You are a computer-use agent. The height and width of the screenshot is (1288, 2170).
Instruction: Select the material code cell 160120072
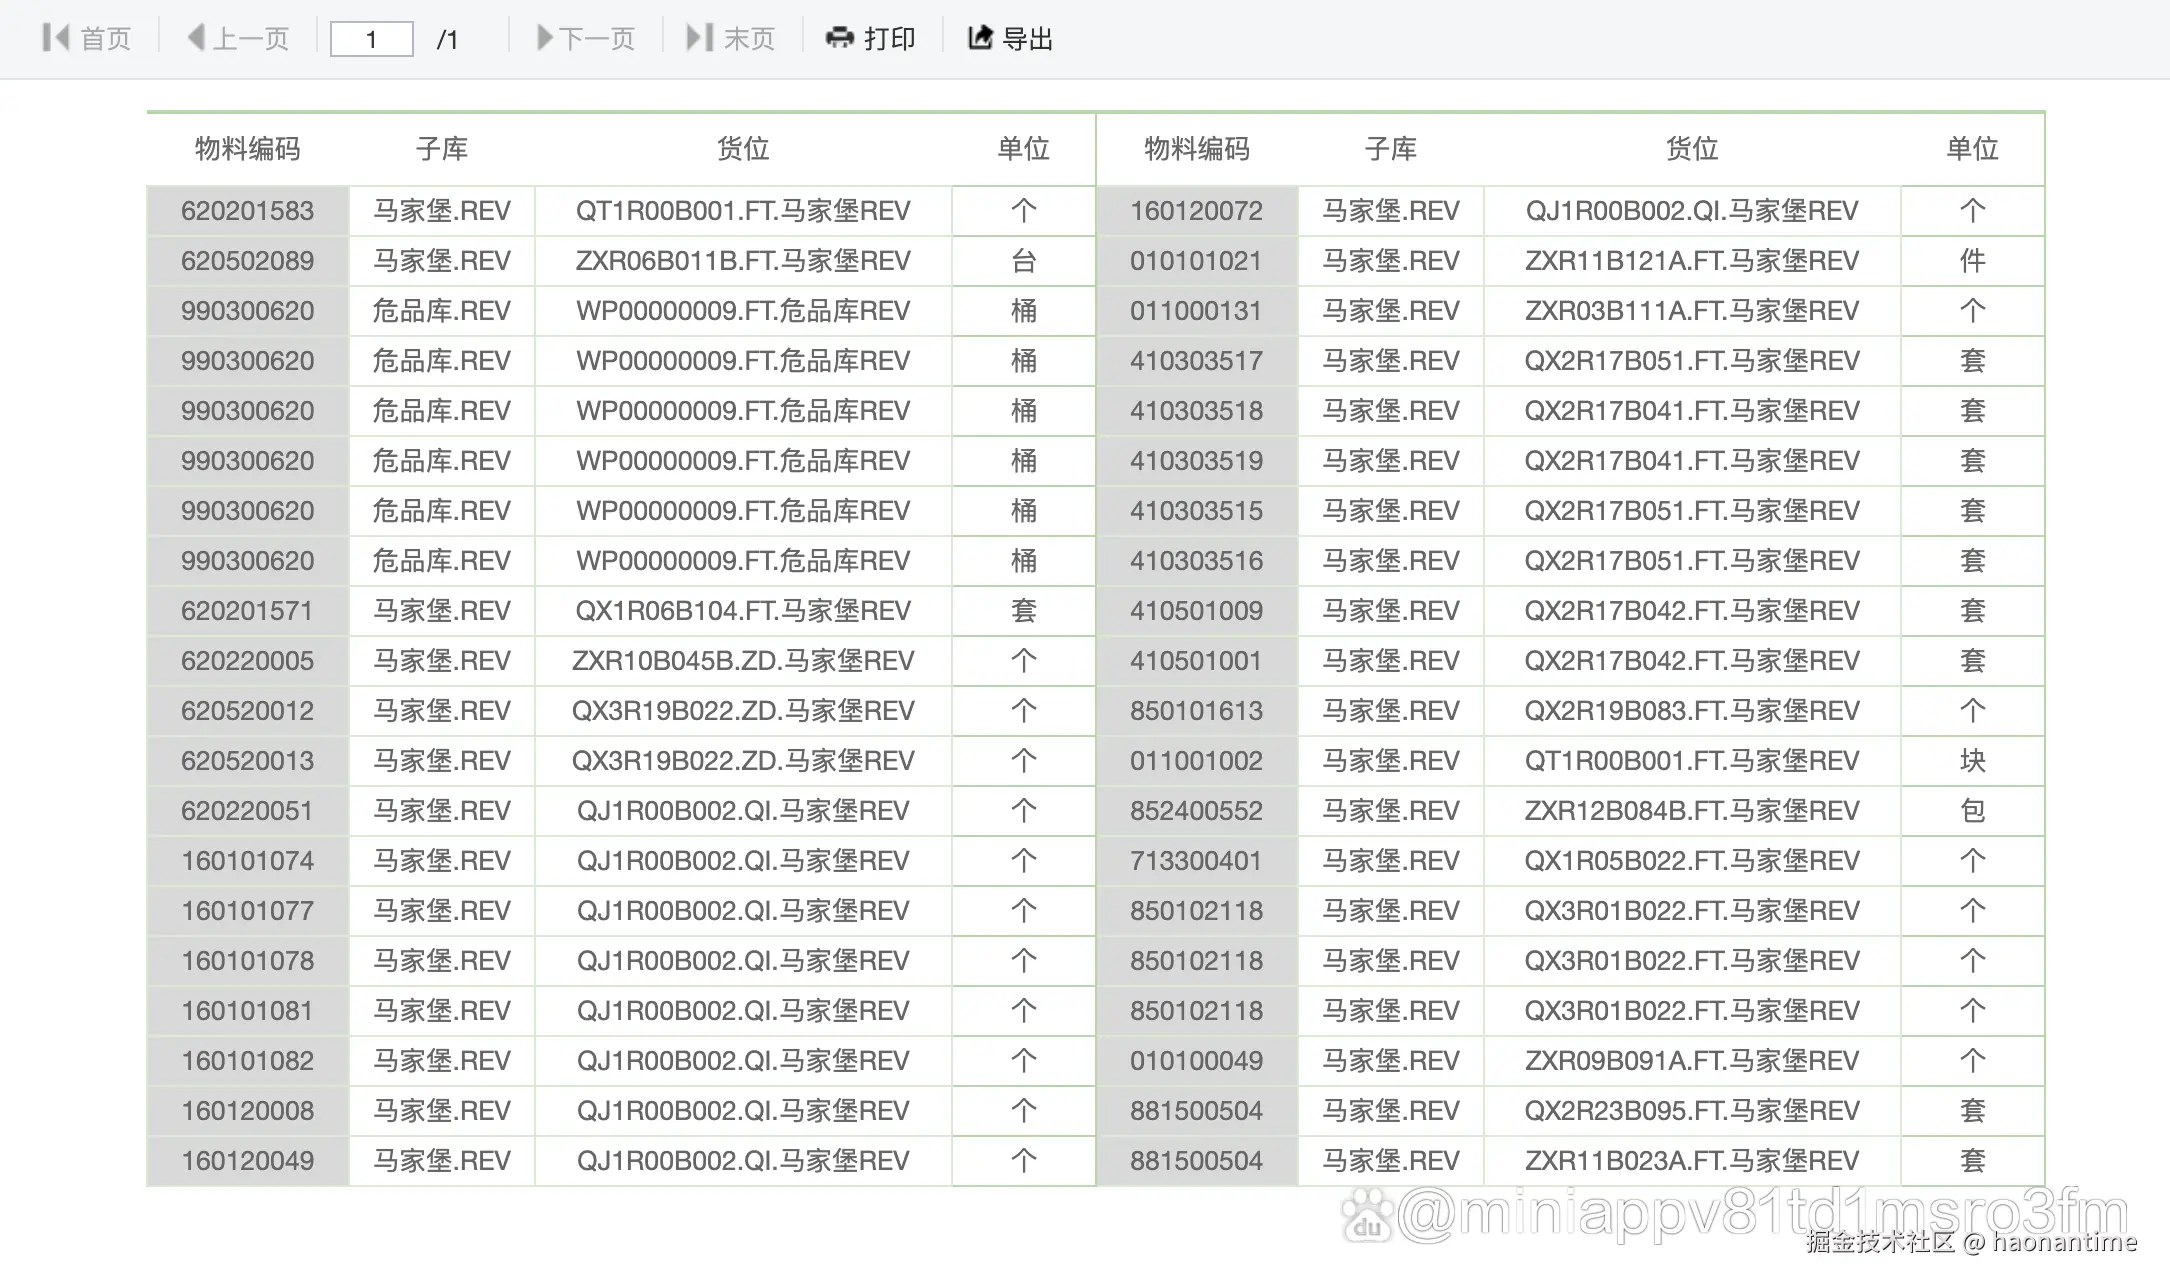(x=1196, y=211)
